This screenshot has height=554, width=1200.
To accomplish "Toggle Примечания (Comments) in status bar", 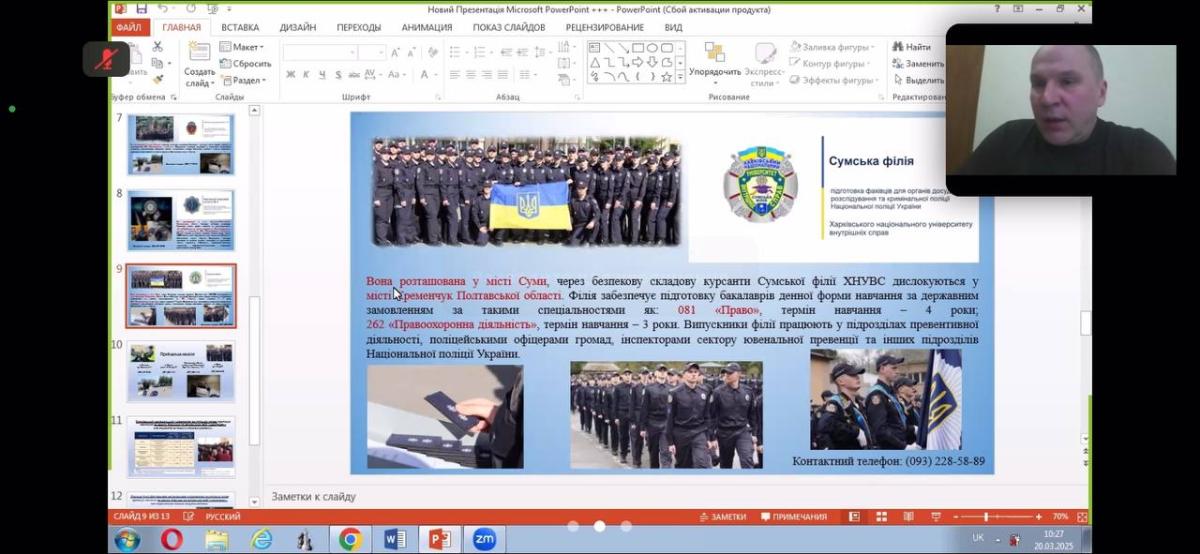I will [793, 517].
